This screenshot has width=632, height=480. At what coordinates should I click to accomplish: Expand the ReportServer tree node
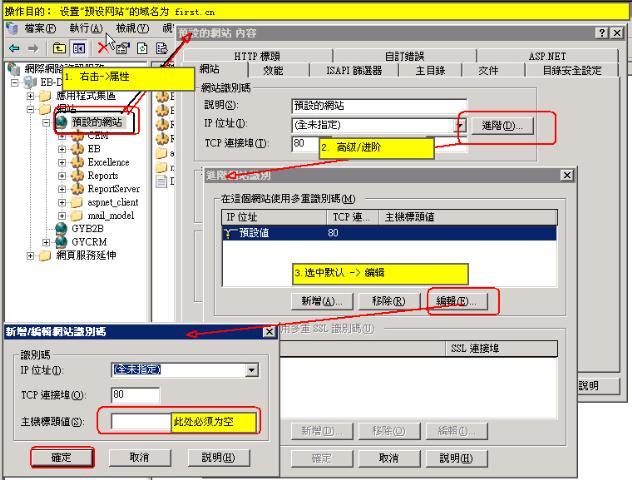tap(62, 189)
